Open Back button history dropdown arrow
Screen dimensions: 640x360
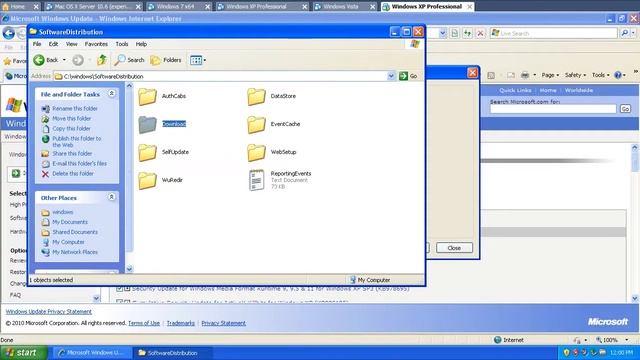(64, 60)
